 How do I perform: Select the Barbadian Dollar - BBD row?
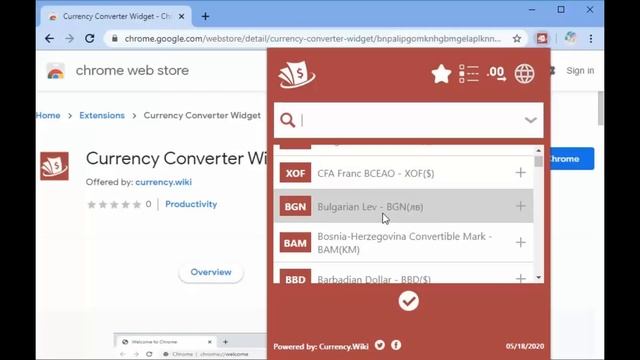pos(403,273)
